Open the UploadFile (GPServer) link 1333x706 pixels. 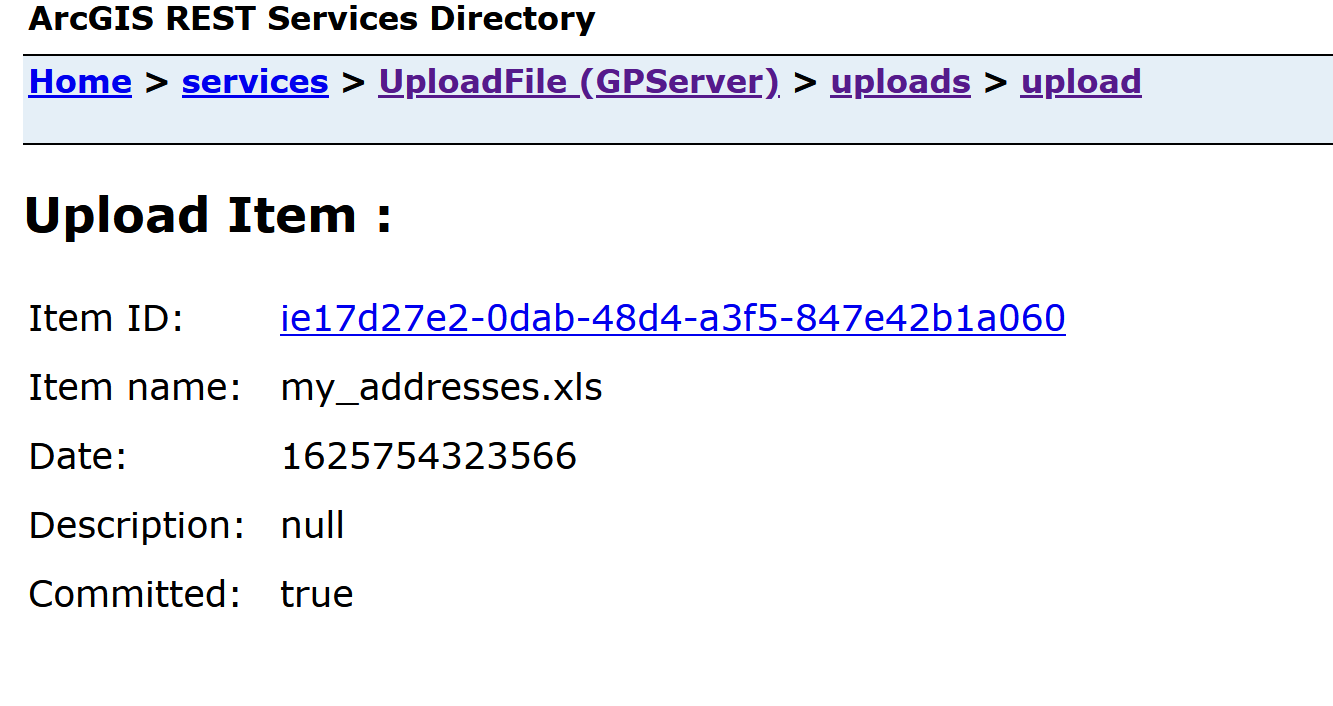point(578,82)
